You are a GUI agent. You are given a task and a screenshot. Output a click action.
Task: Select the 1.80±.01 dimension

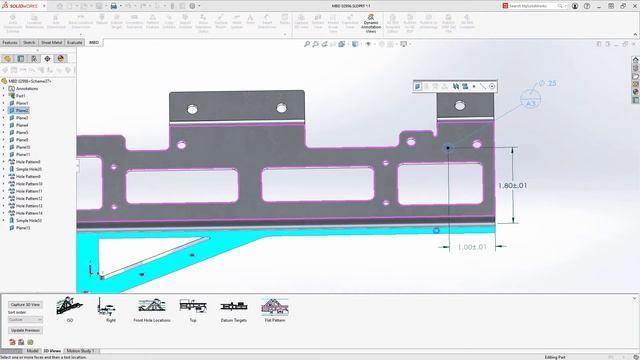click(x=512, y=186)
